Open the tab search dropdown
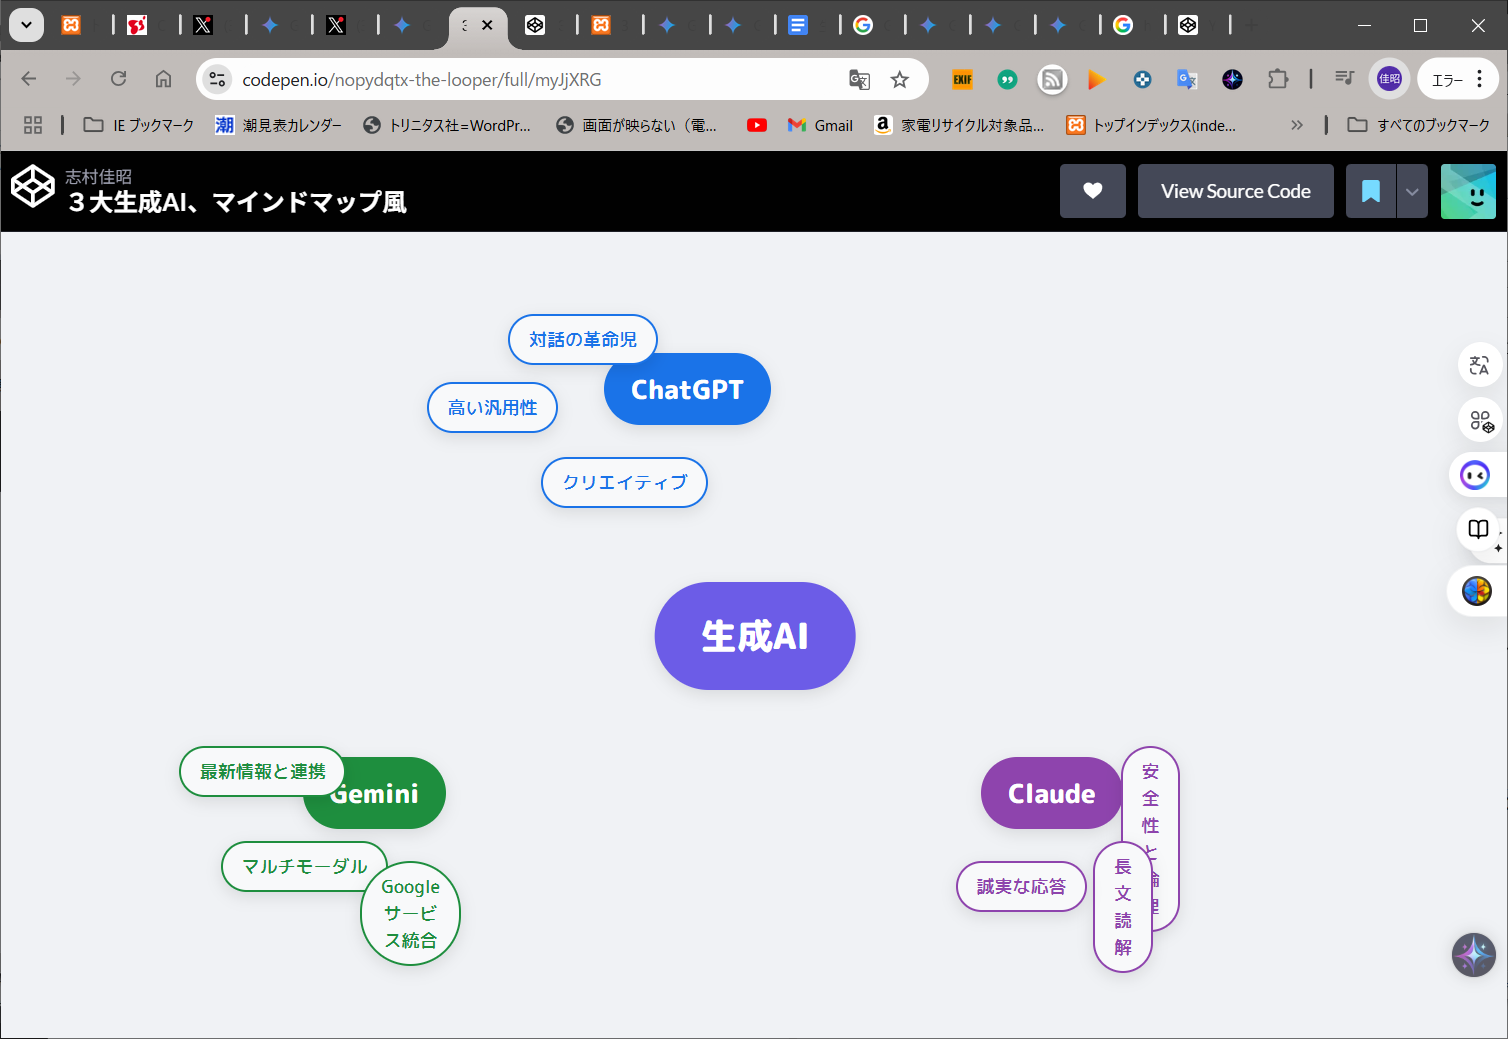Image resolution: width=1508 pixels, height=1039 pixels. pyautogui.click(x=26, y=25)
